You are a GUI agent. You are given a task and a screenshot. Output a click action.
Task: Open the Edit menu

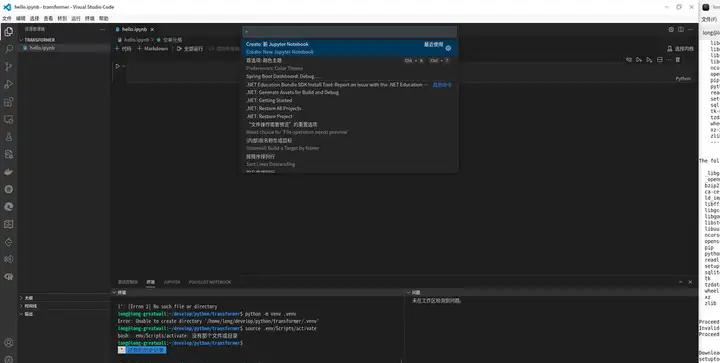21,18
